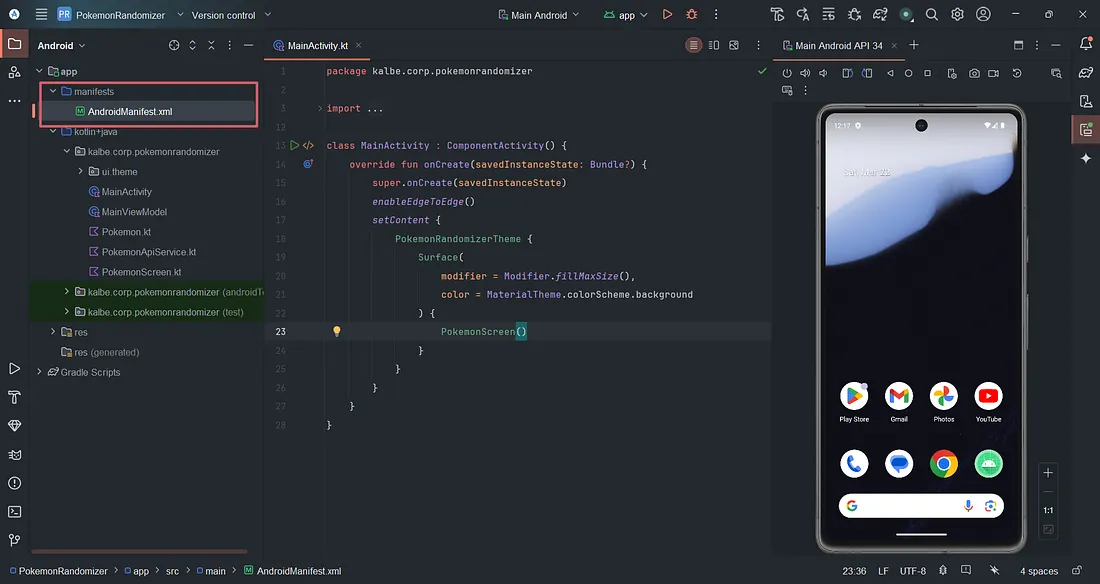Toggle reader mode in the editor toolbar

point(693,45)
